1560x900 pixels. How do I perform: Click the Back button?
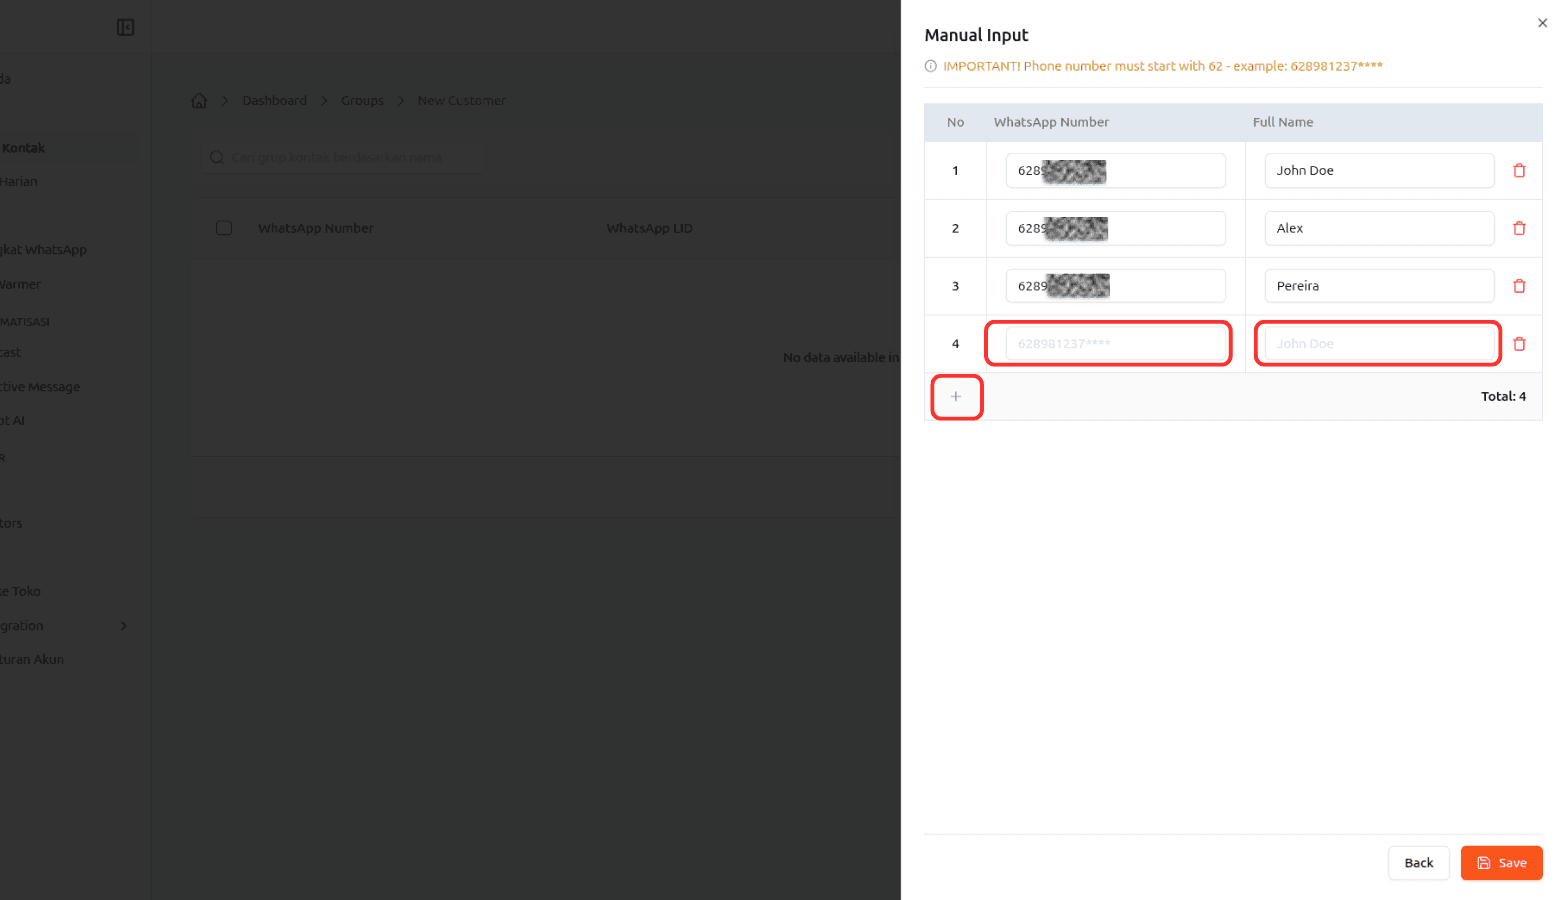point(1418,863)
